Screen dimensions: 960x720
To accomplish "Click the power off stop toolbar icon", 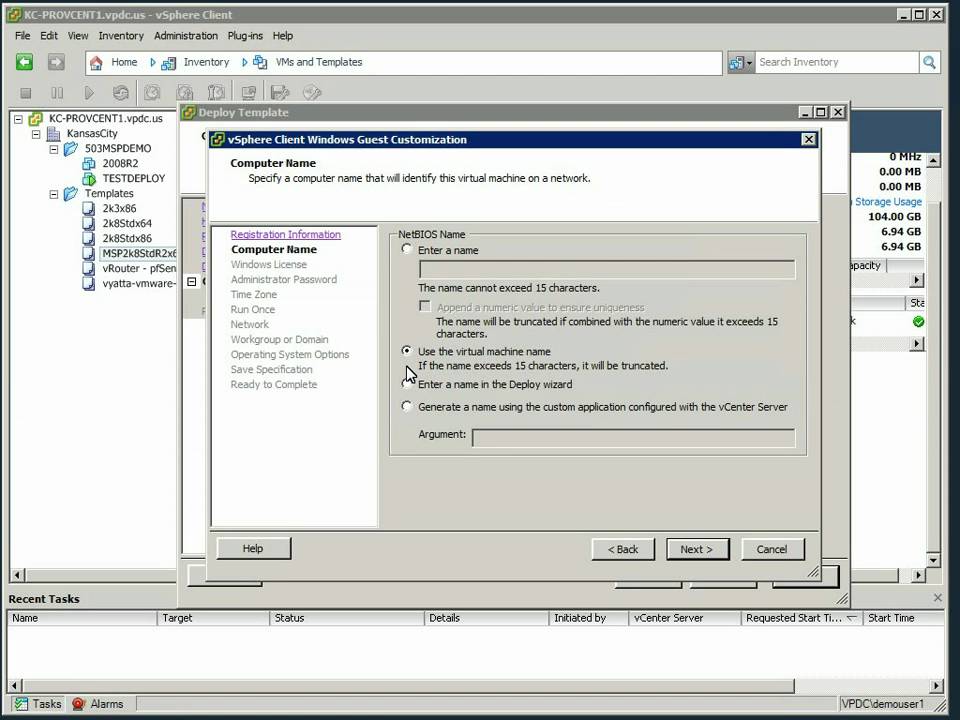I will click(26, 93).
